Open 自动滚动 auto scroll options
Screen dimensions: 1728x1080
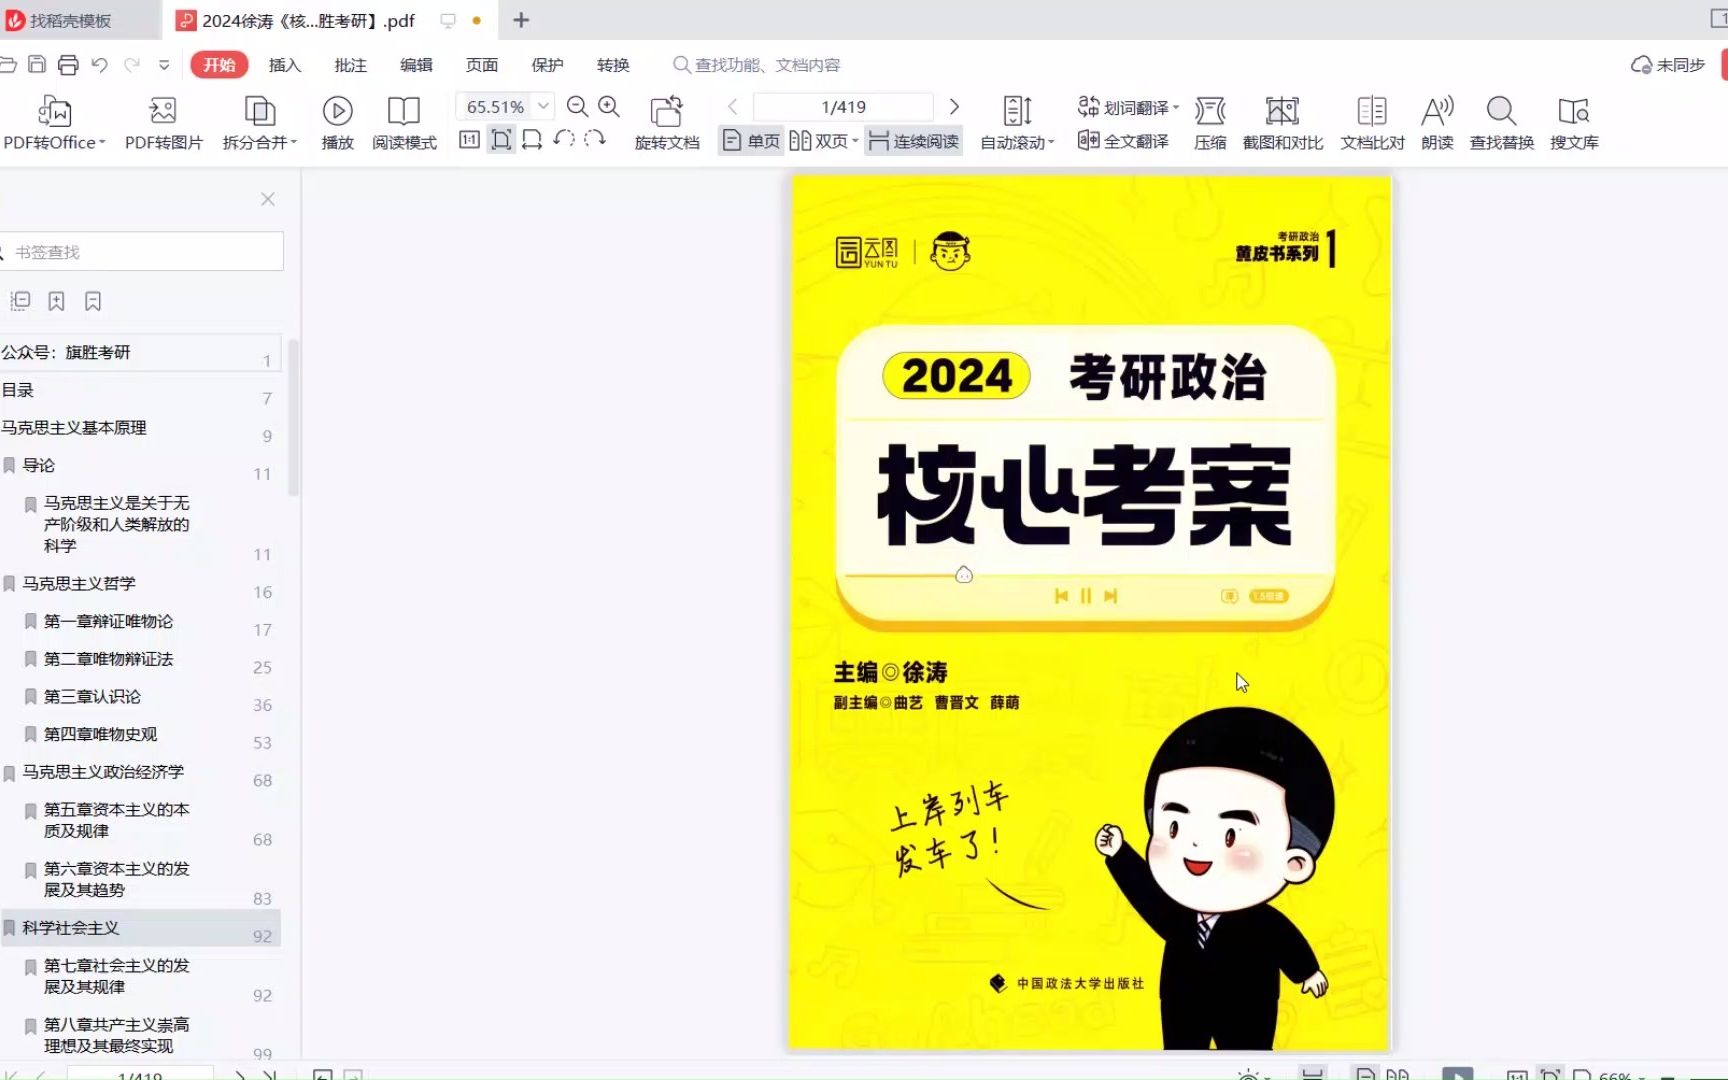(1017, 123)
